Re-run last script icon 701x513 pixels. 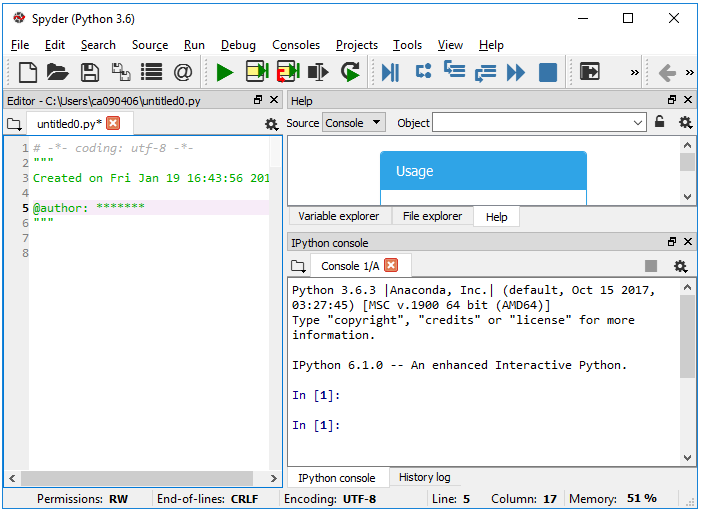click(350, 72)
